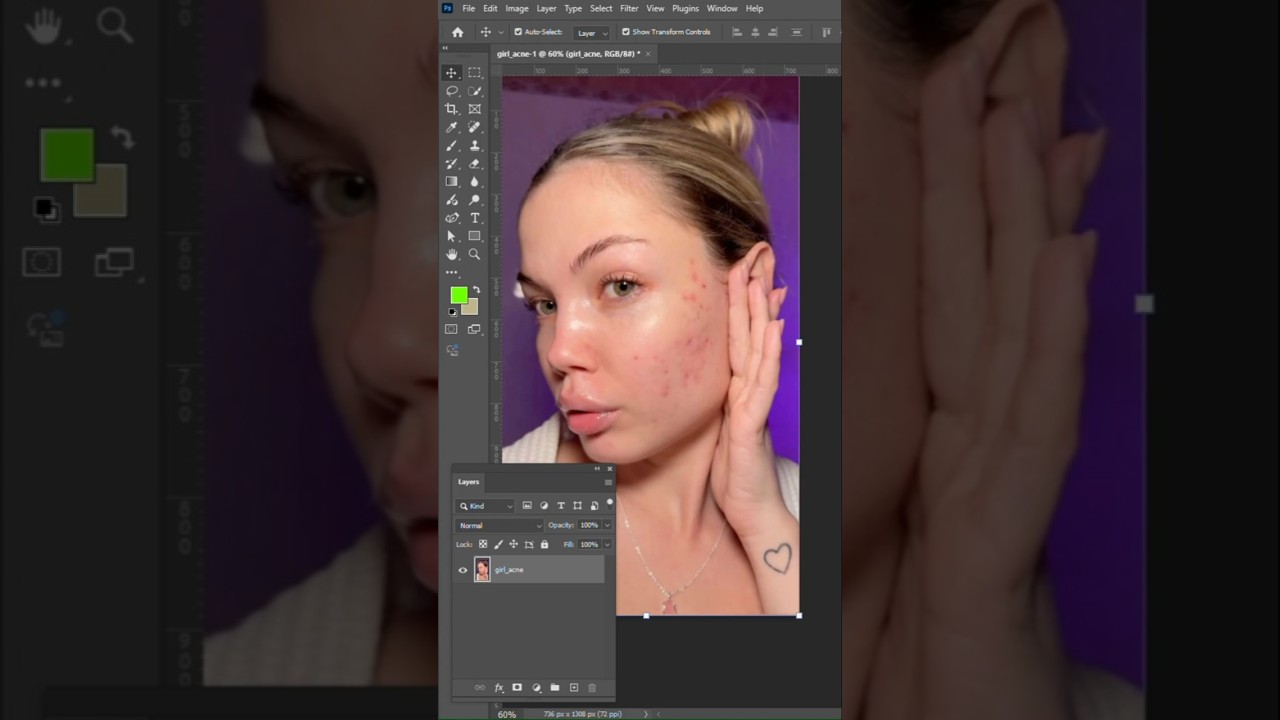This screenshot has height=720, width=1280.
Task: Toggle lock all for the layer
Action: click(544, 545)
